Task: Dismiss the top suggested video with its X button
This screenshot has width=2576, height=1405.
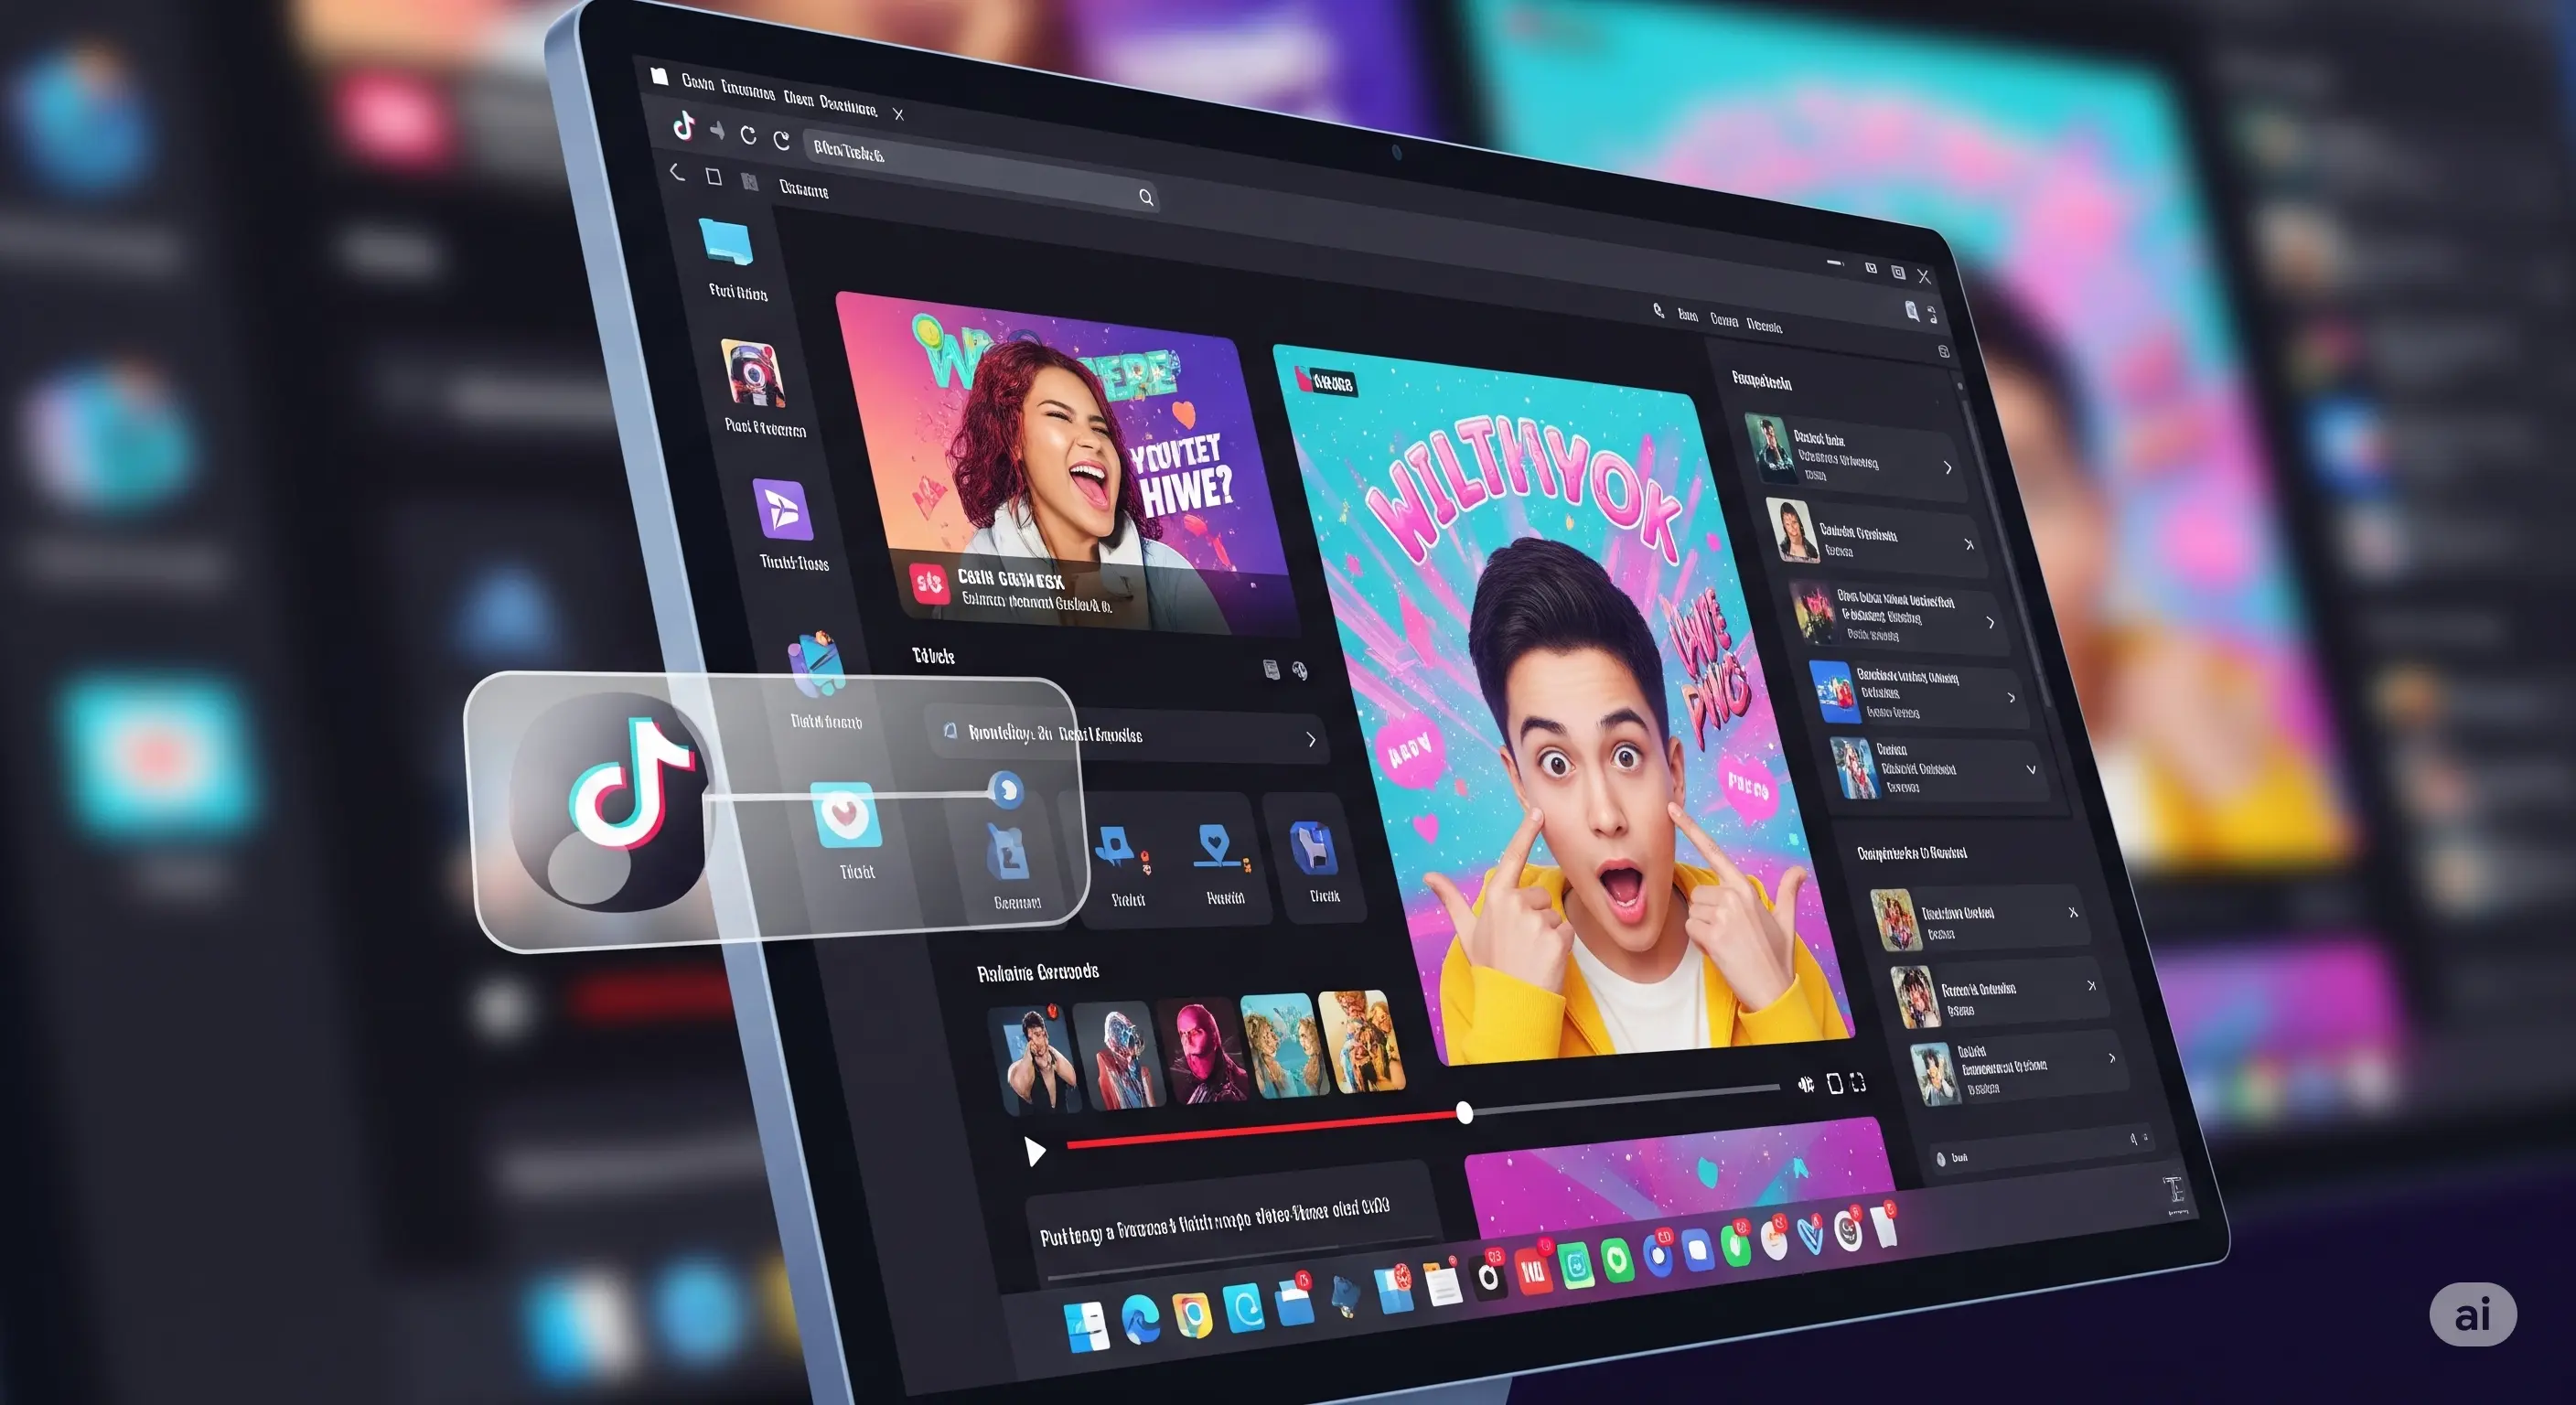Action: (x=2075, y=913)
